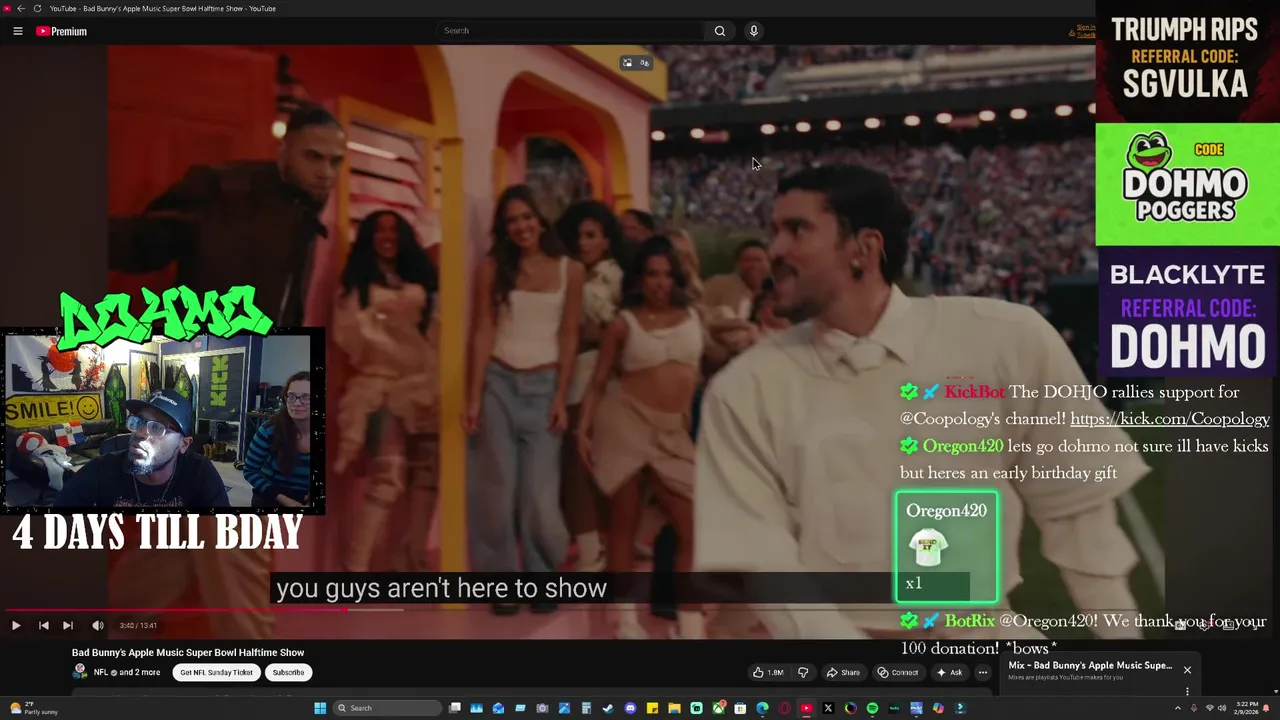The image size is (1280, 720).
Task: Open Calculator from the taskbar
Action: pos(586,708)
